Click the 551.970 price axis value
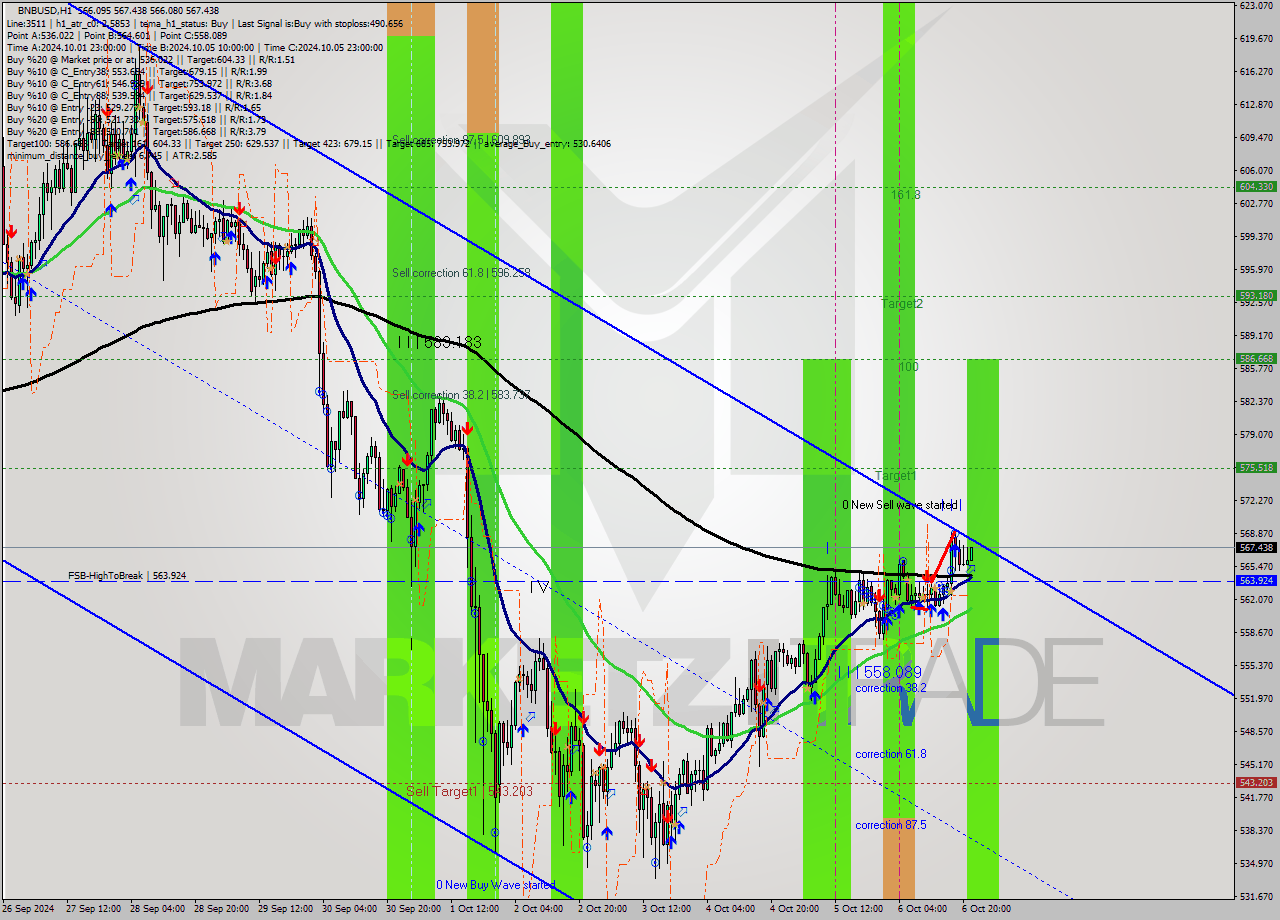This screenshot has width=1280, height=920. coord(1256,698)
